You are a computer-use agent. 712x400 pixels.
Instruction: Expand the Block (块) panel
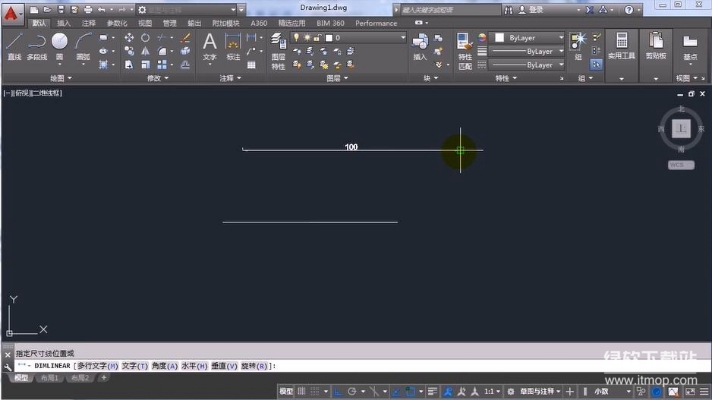pos(430,78)
